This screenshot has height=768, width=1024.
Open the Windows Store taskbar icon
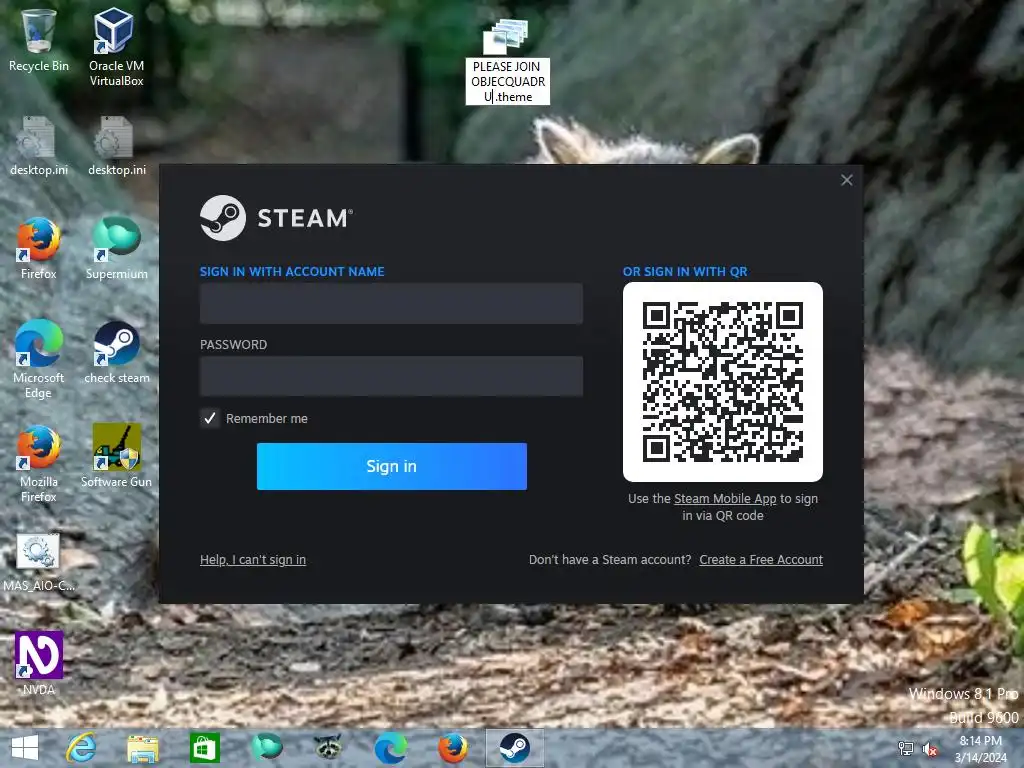pyautogui.click(x=204, y=748)
